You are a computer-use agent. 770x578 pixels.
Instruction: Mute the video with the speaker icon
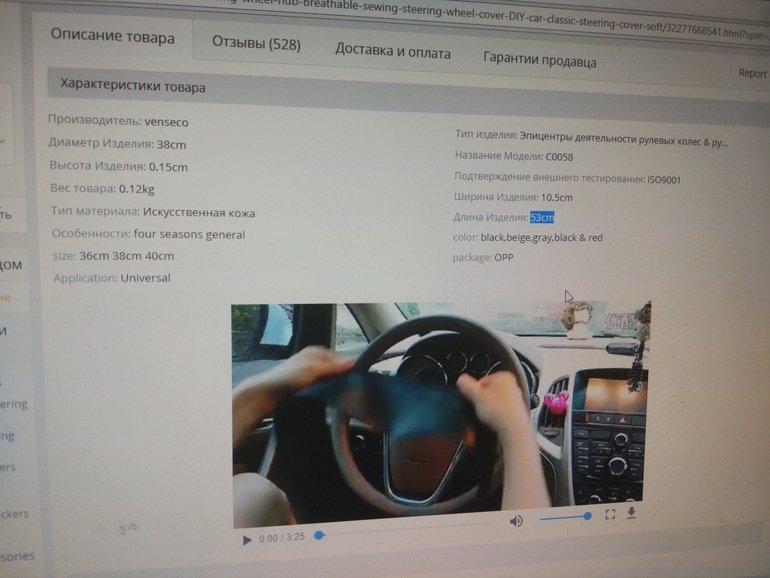click(516, 521)
